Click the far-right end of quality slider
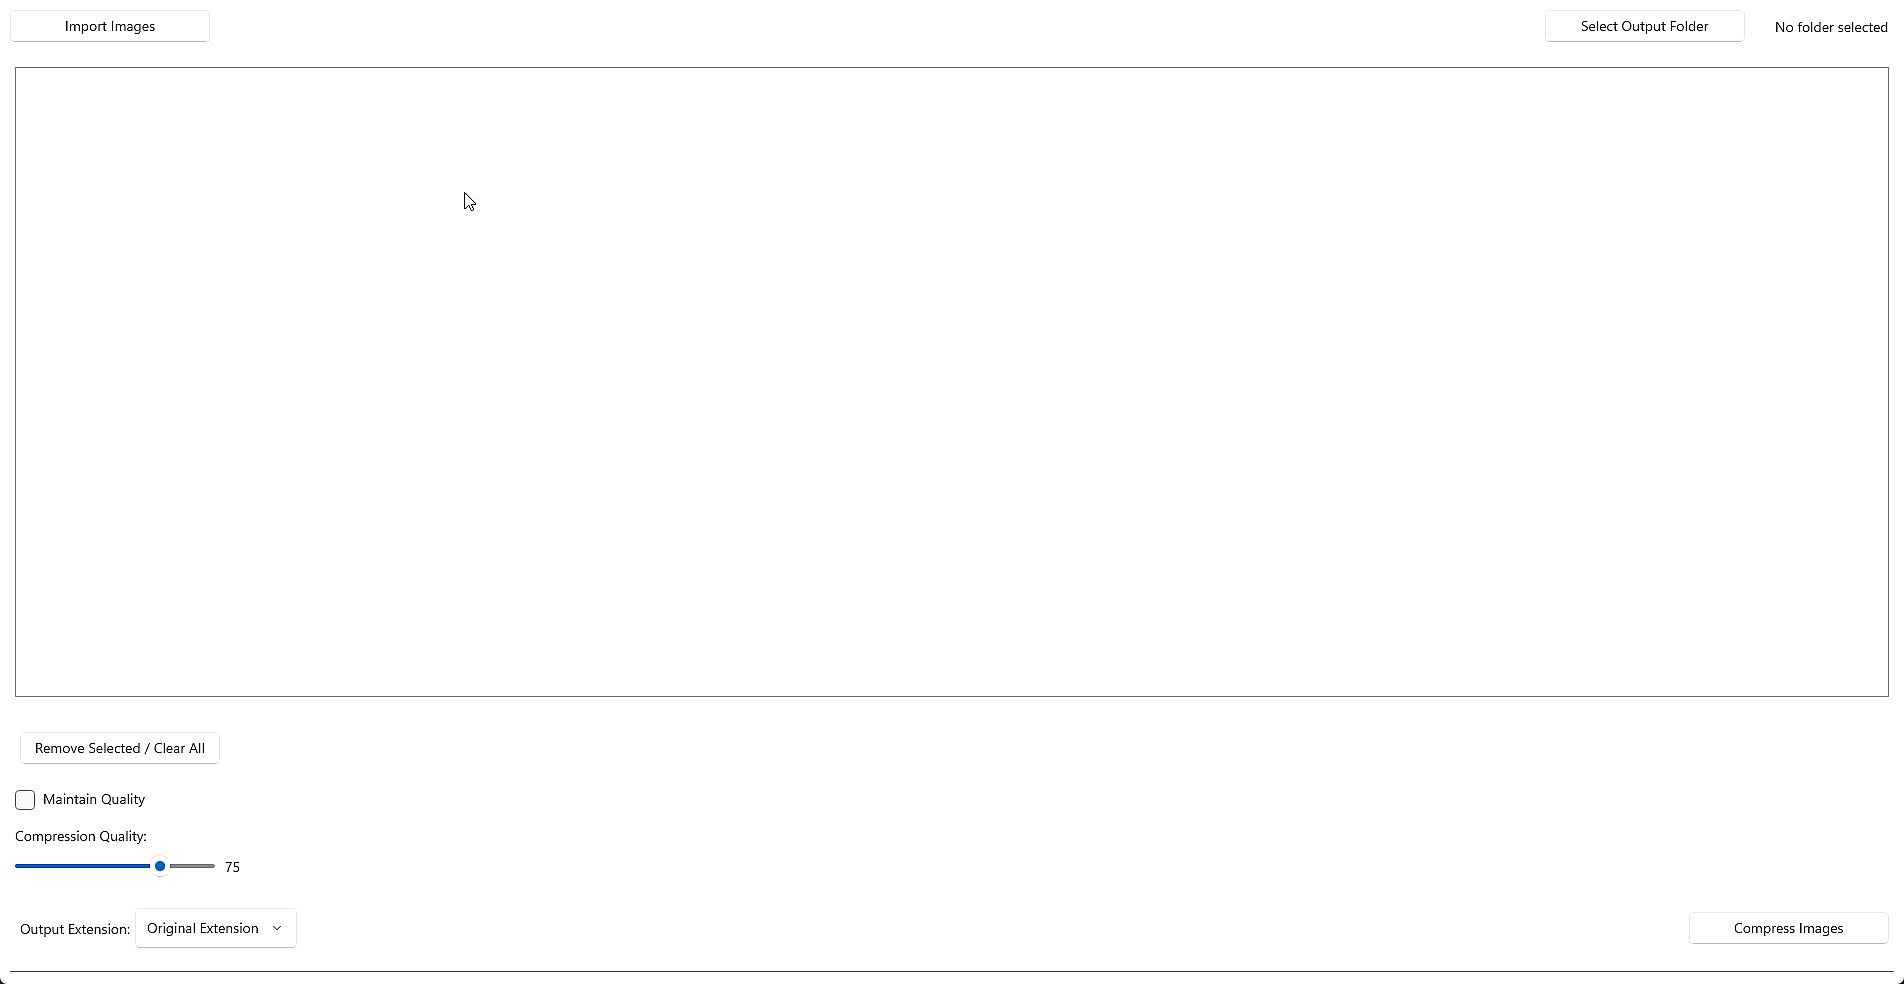This screenshot has width=1904, height=984. click(213, 866)
